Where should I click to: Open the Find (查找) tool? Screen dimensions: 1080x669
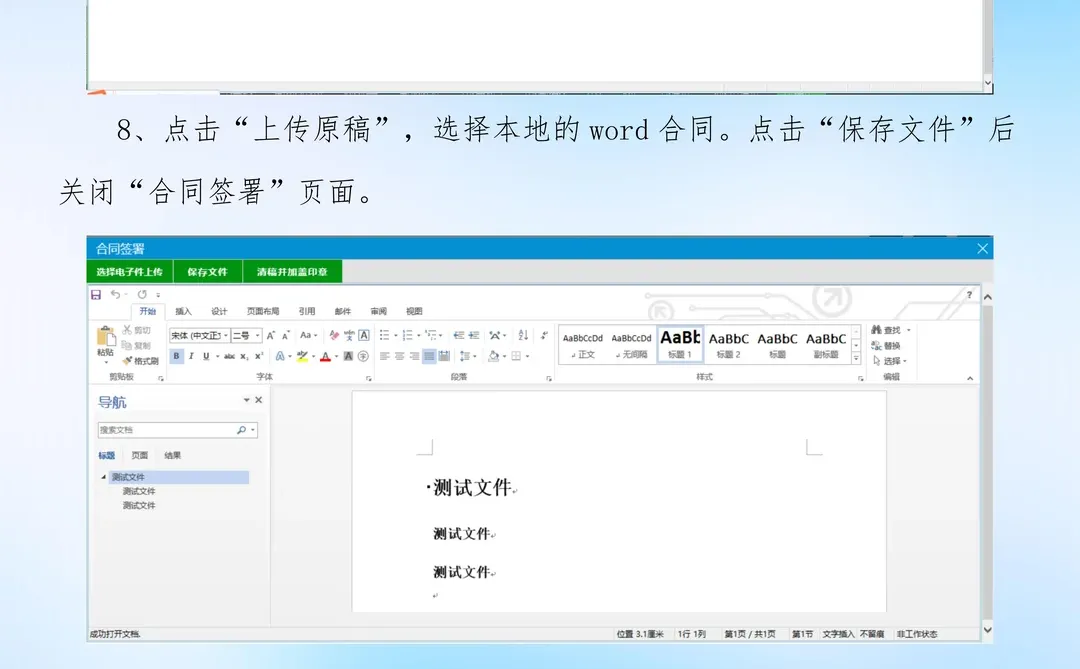[x=886, y=328]
